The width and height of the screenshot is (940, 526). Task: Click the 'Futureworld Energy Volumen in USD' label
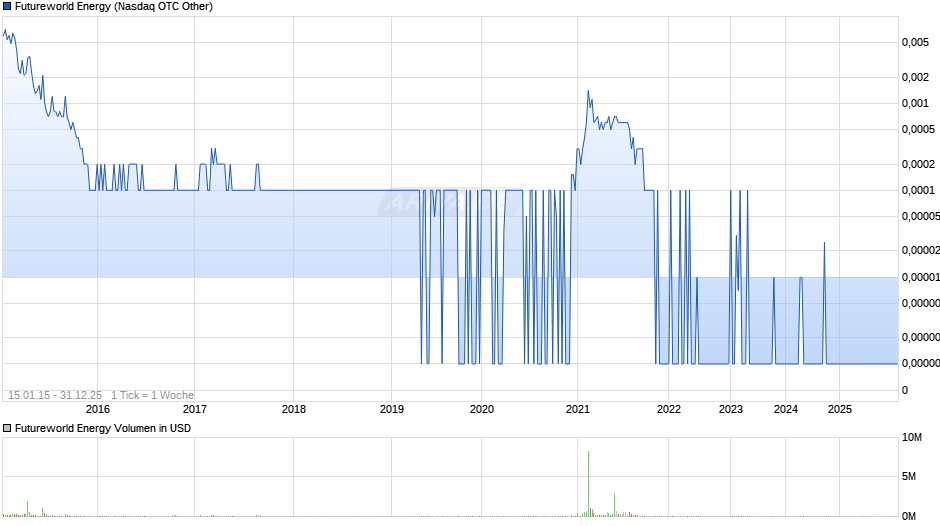[x=103, y=428]
